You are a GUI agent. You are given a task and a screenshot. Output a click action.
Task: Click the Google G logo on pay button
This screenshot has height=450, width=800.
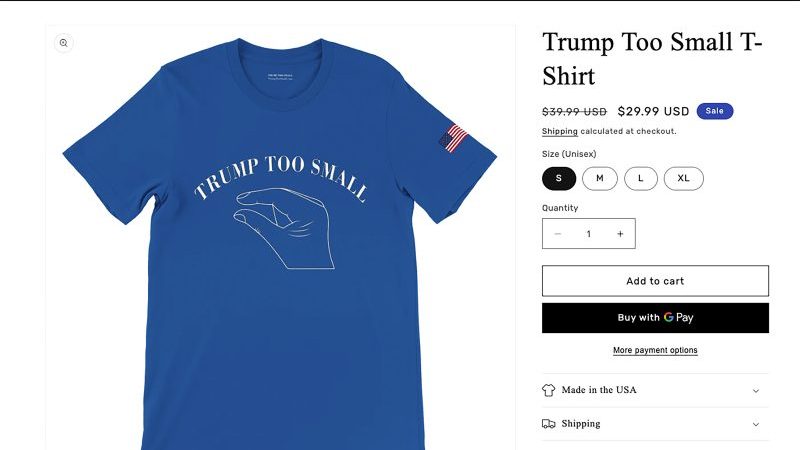pyautogui.click(x=668, y=317)
